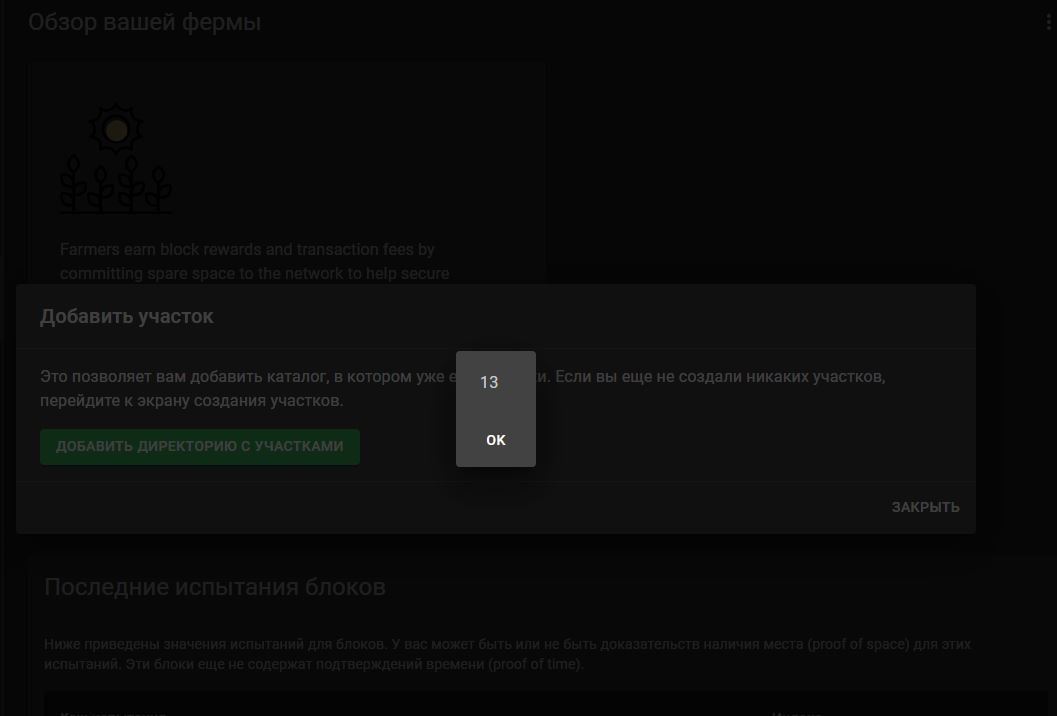
Task: Click the 'Добавить участок' dialog title
Action: click(x=127, y=316)
